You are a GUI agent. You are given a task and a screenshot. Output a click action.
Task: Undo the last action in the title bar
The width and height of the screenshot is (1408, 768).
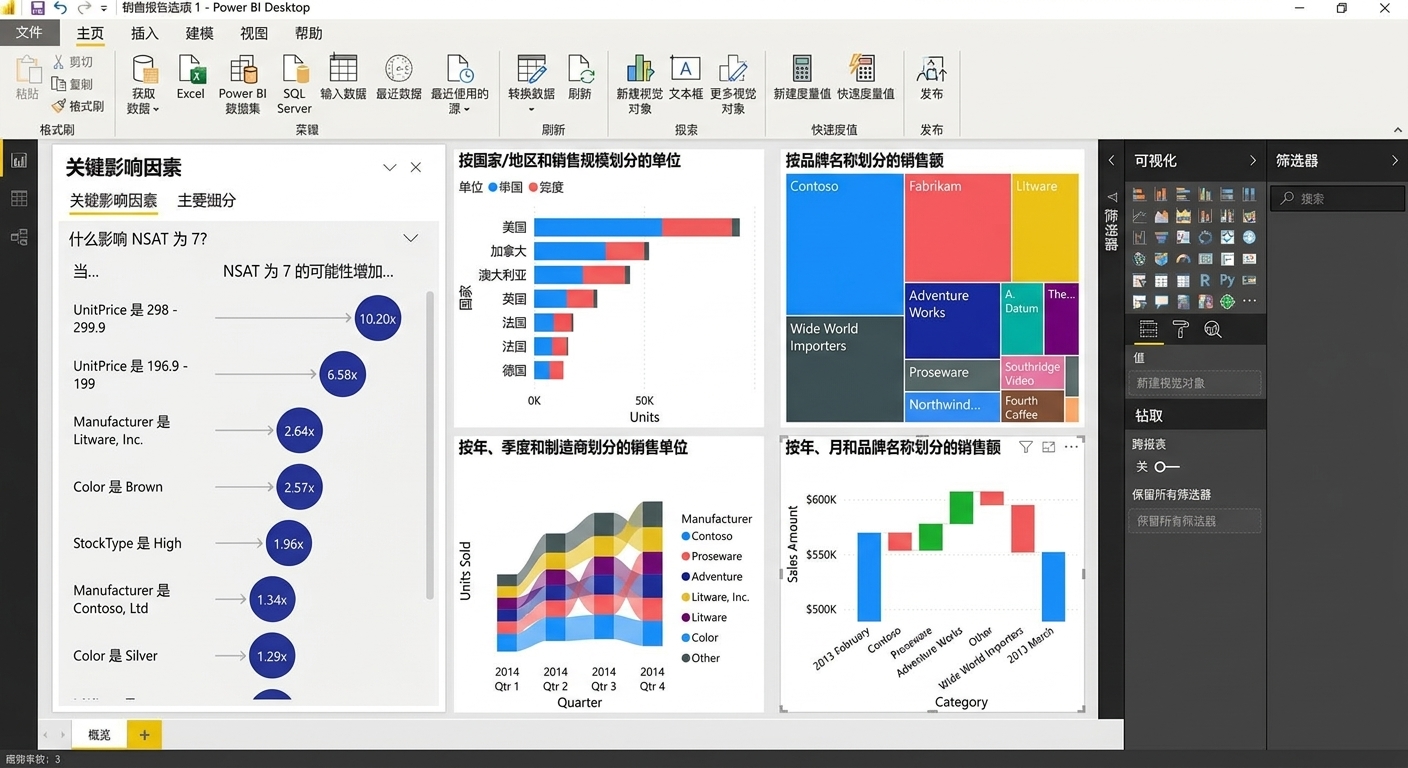tap(60, 8)
